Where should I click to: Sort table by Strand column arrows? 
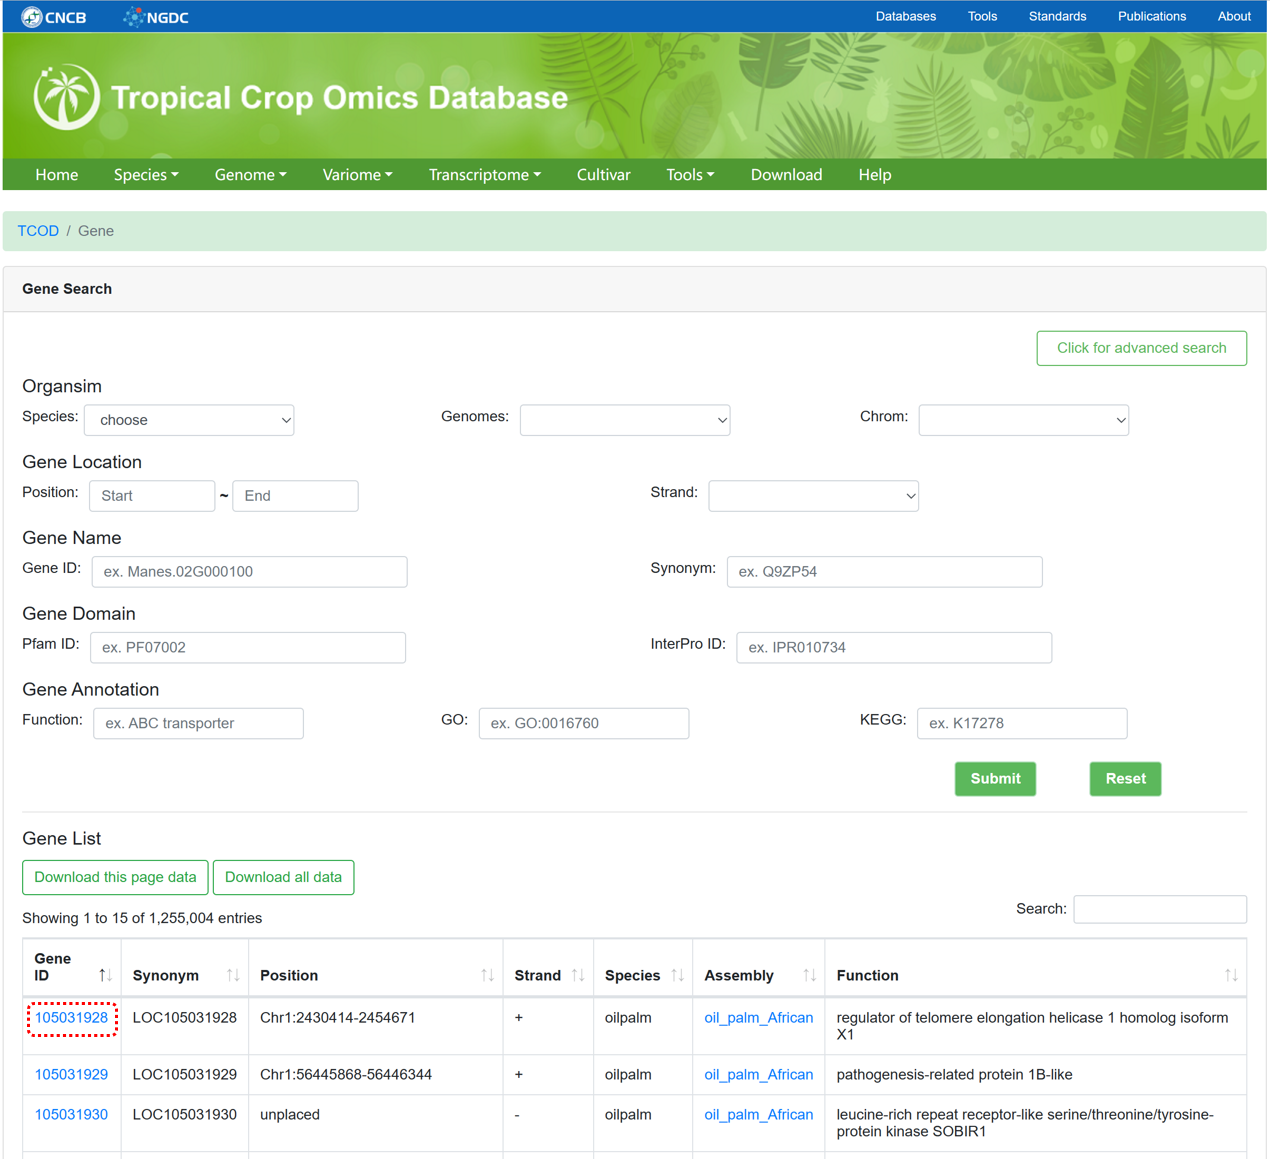coord(578,975)
